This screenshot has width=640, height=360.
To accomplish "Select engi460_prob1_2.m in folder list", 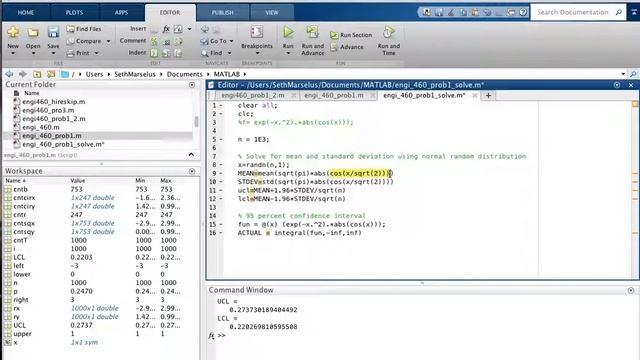I will [x=54, y=119].
